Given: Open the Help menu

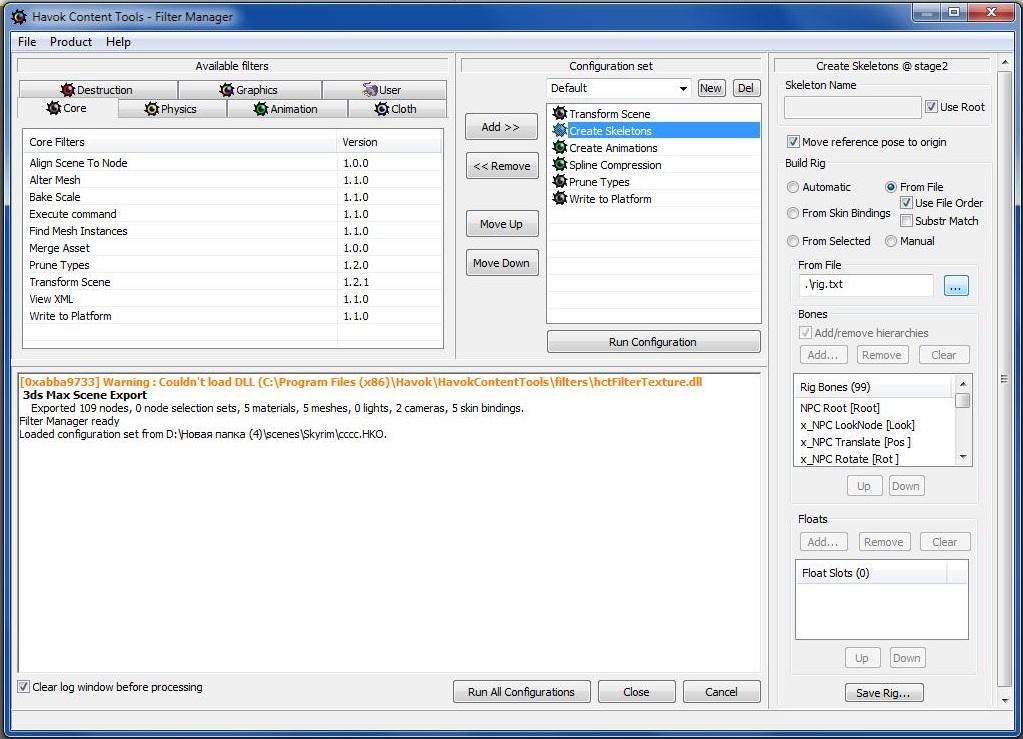Looking at the screenshot, I should (118, 42).
